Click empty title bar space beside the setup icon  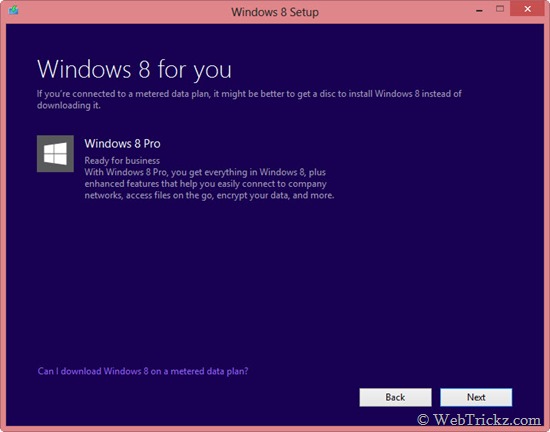click(123, 11)
